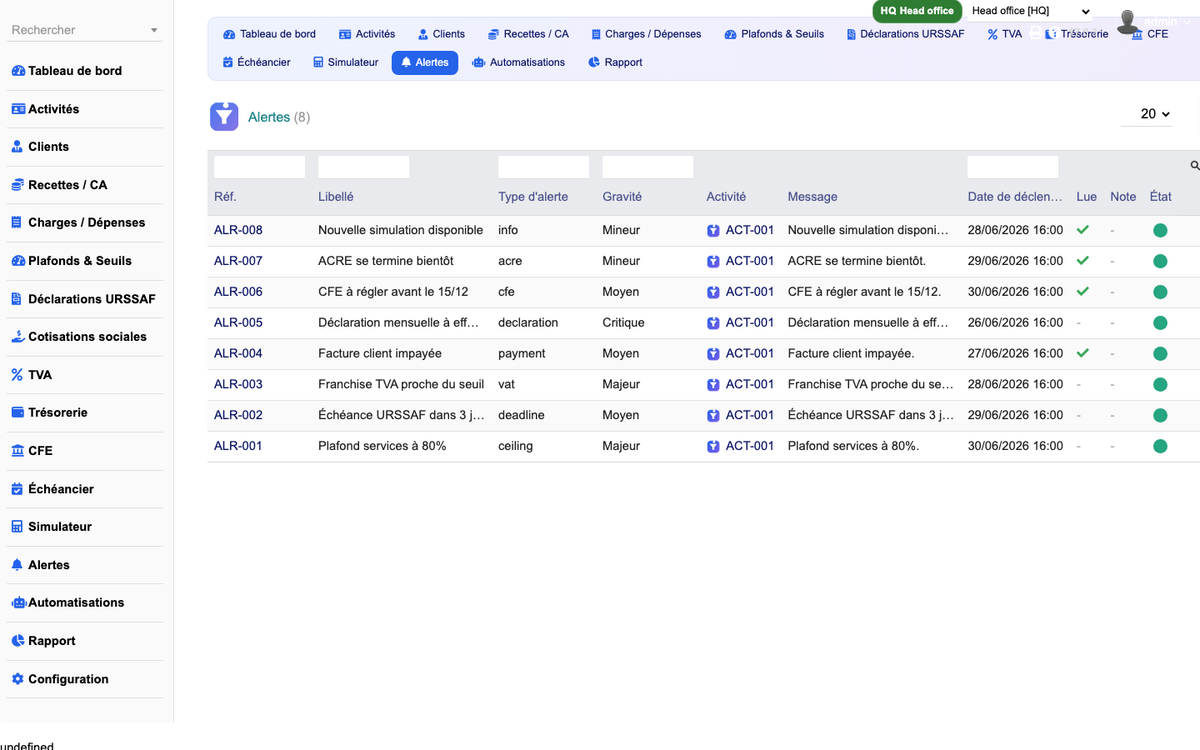Switch to the Déclarations URSSAF tab

[x=906, y=34]
